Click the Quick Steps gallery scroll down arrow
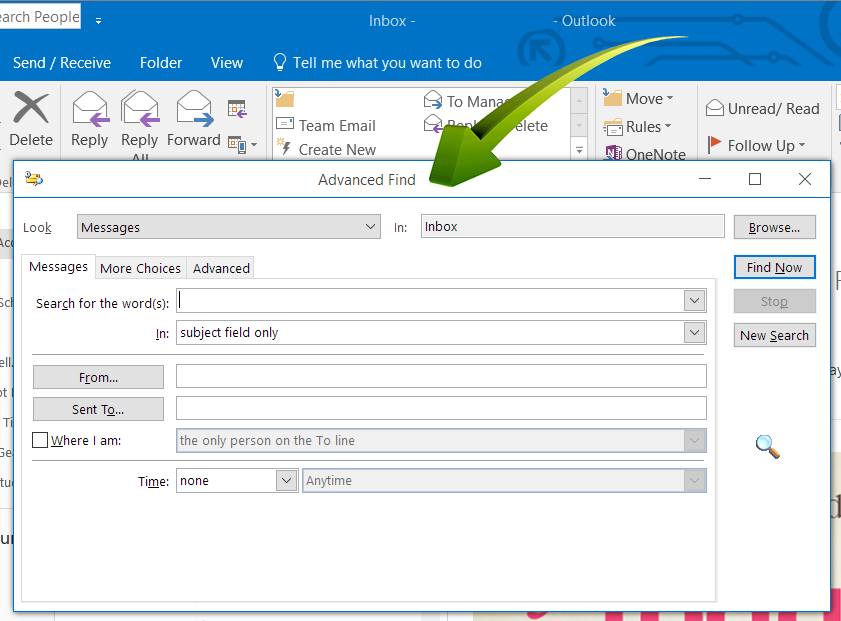841x621 pixels. pos(579,126)
